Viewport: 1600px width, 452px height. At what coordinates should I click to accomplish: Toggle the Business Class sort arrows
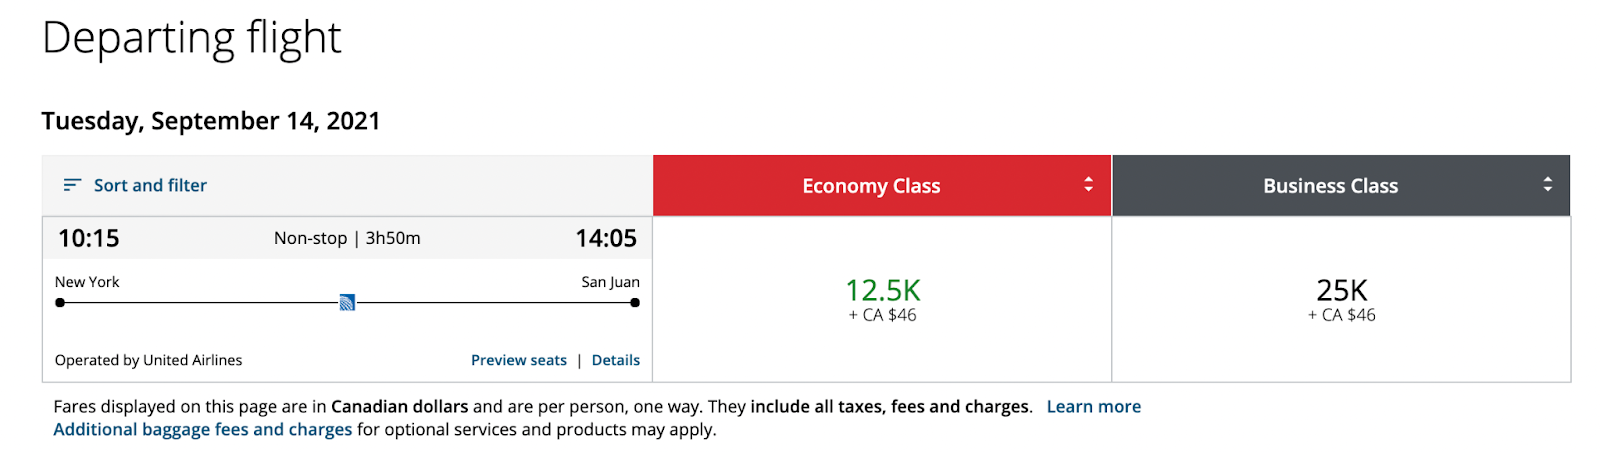pos(1547,185)
